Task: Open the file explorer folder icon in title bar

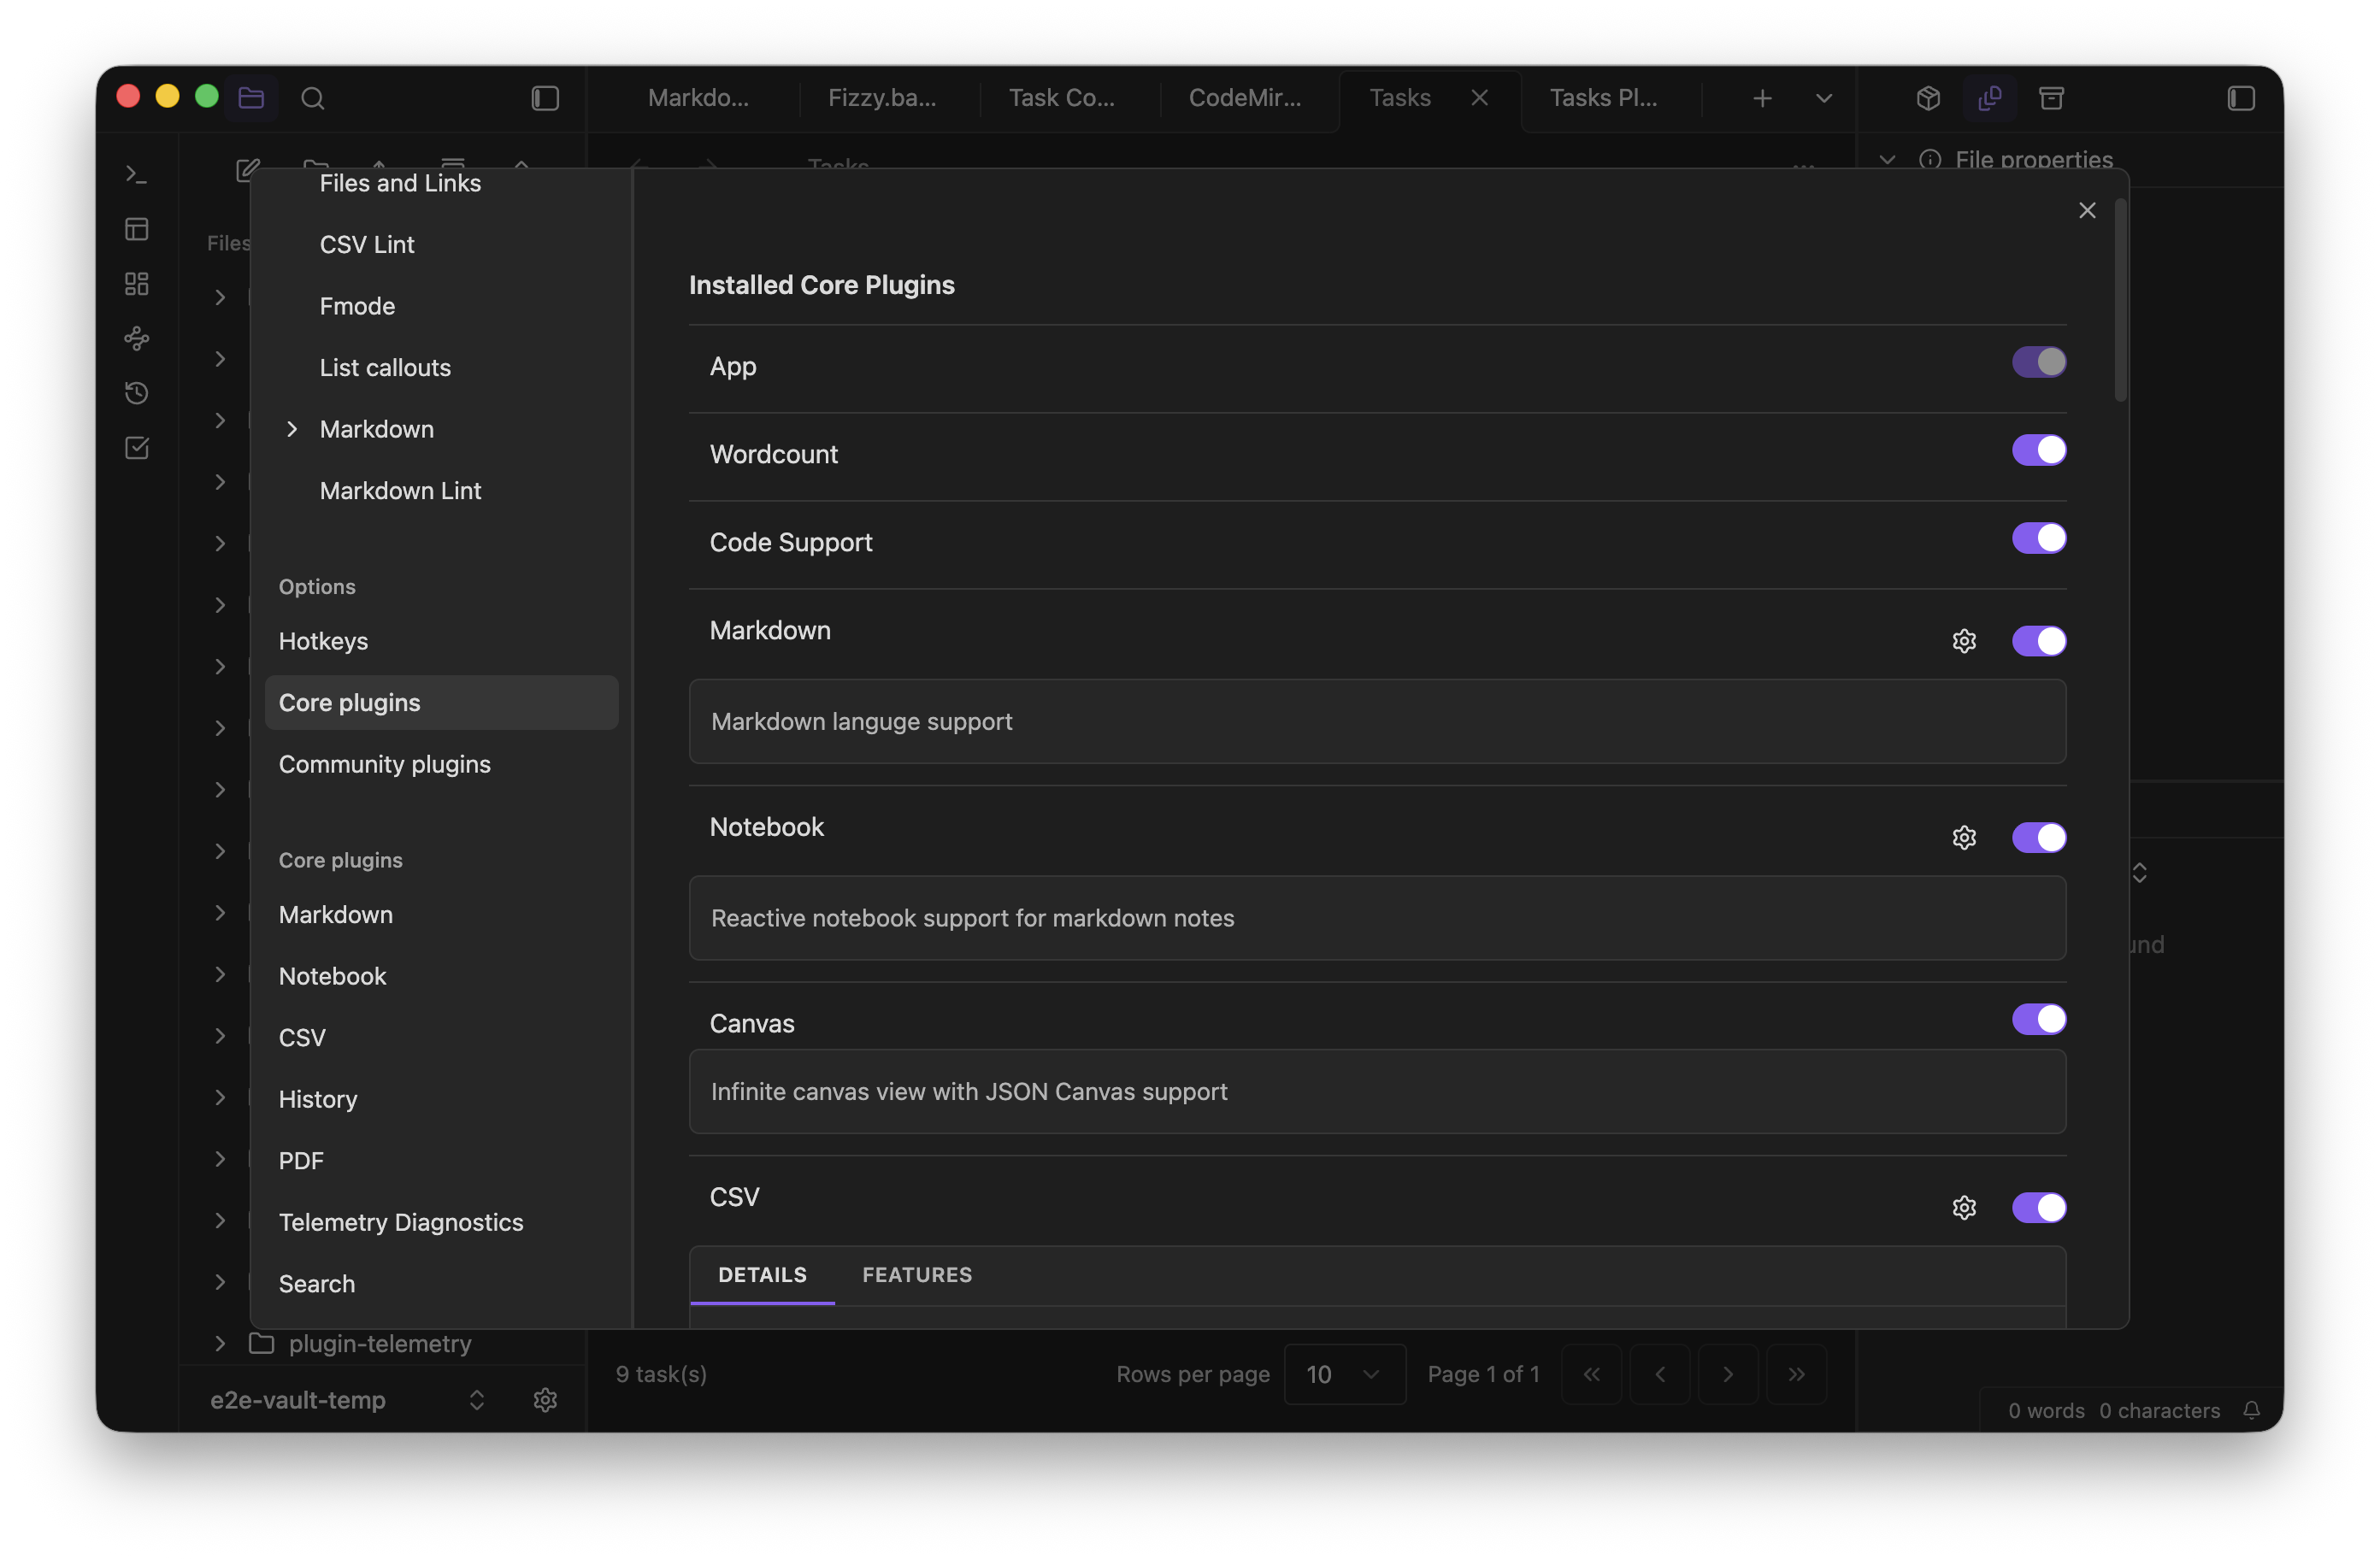Action: coord(251,98)
